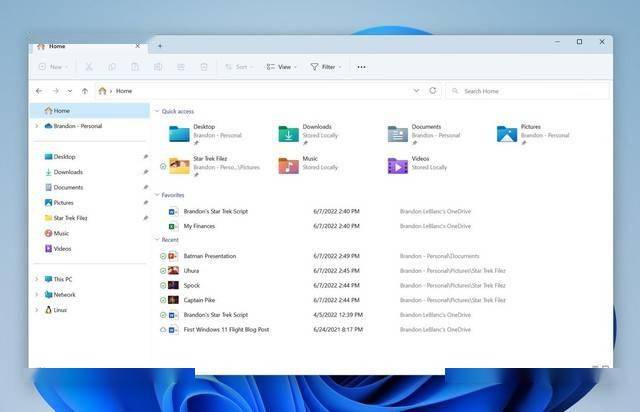This screenshot has height=412, width=640.
Task: Open the Downloads folder in Quick access
Action: pos(289,134)
